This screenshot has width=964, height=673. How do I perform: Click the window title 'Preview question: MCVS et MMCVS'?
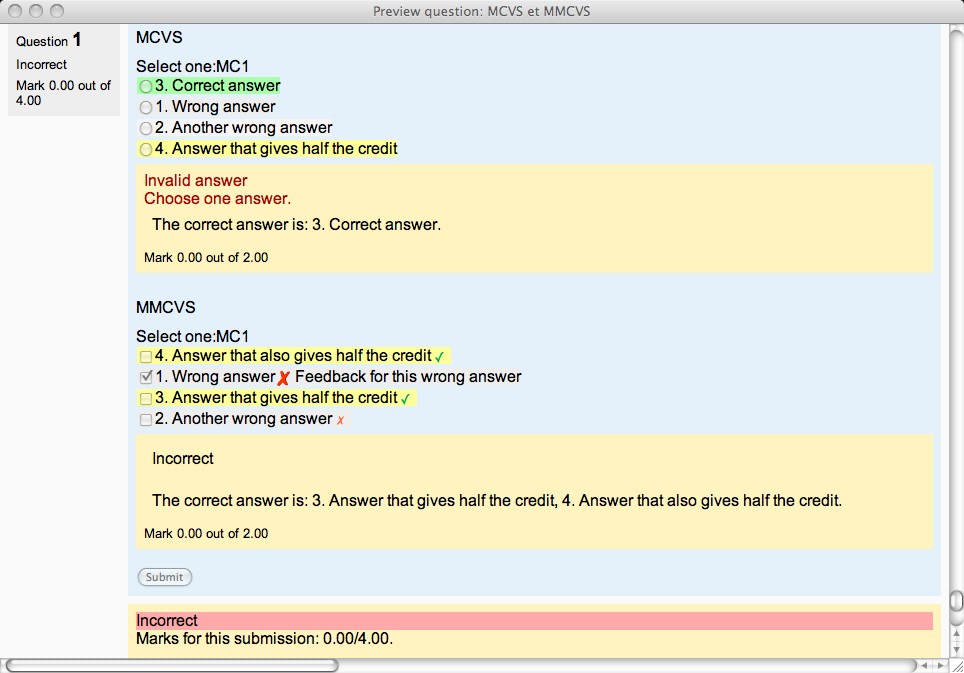click(x=481, y=12)
